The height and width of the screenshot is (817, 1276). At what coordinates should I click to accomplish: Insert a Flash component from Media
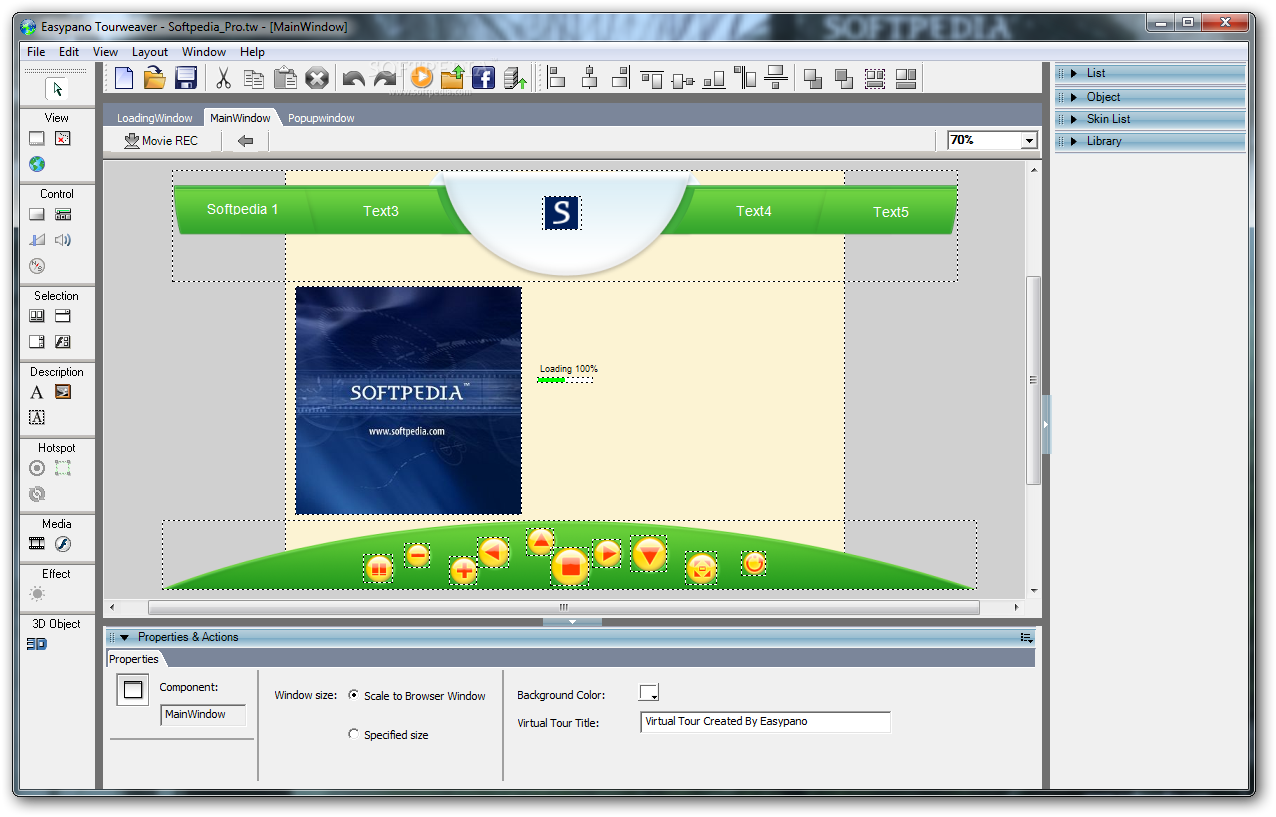coord(63,544)
